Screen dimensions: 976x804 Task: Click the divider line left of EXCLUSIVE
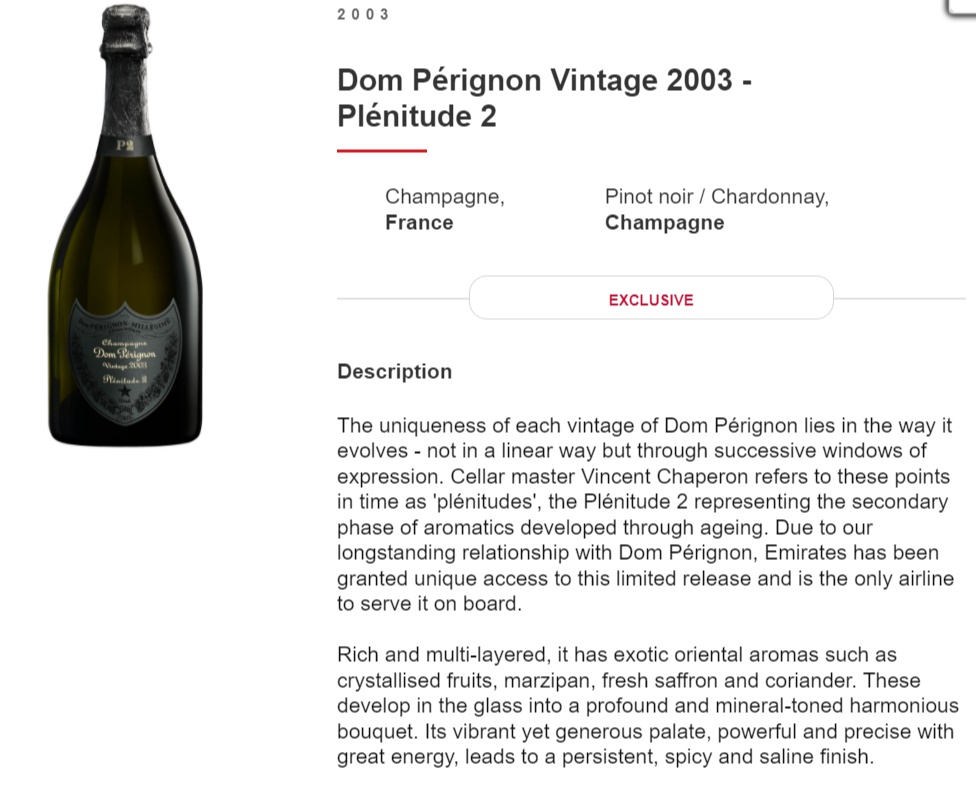[x=402, y=299]
